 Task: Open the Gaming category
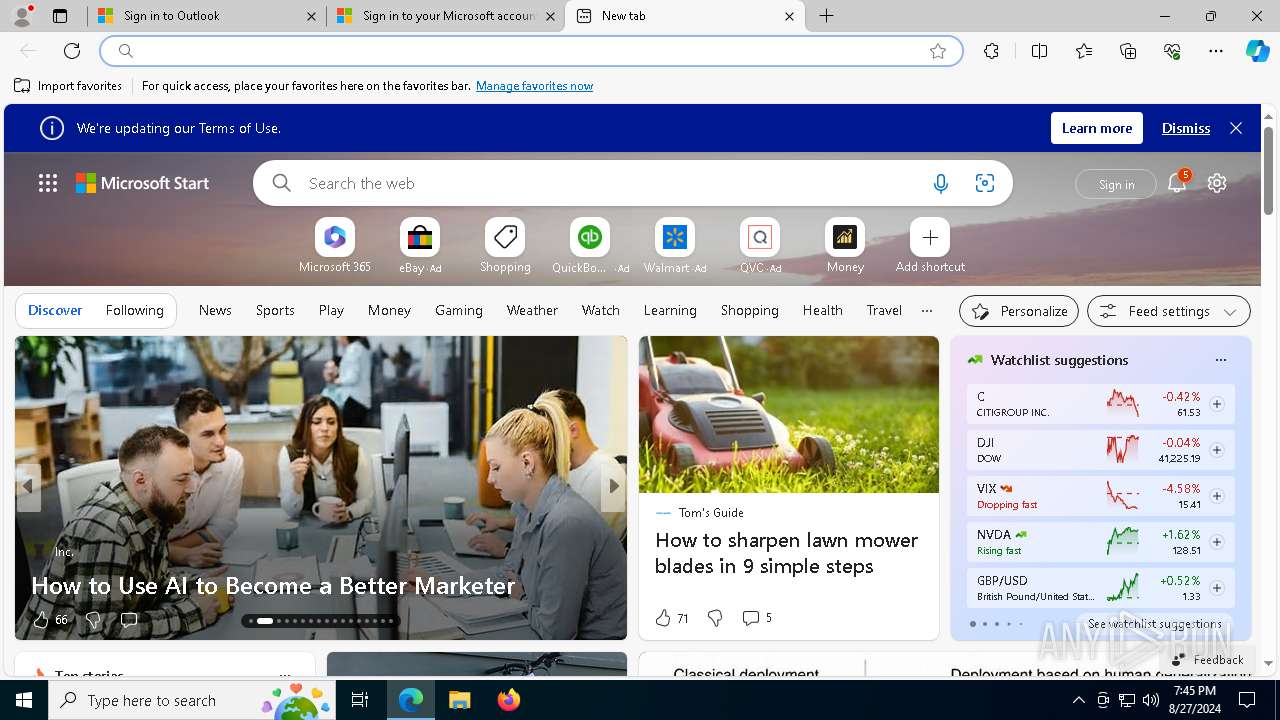(459, 310)
